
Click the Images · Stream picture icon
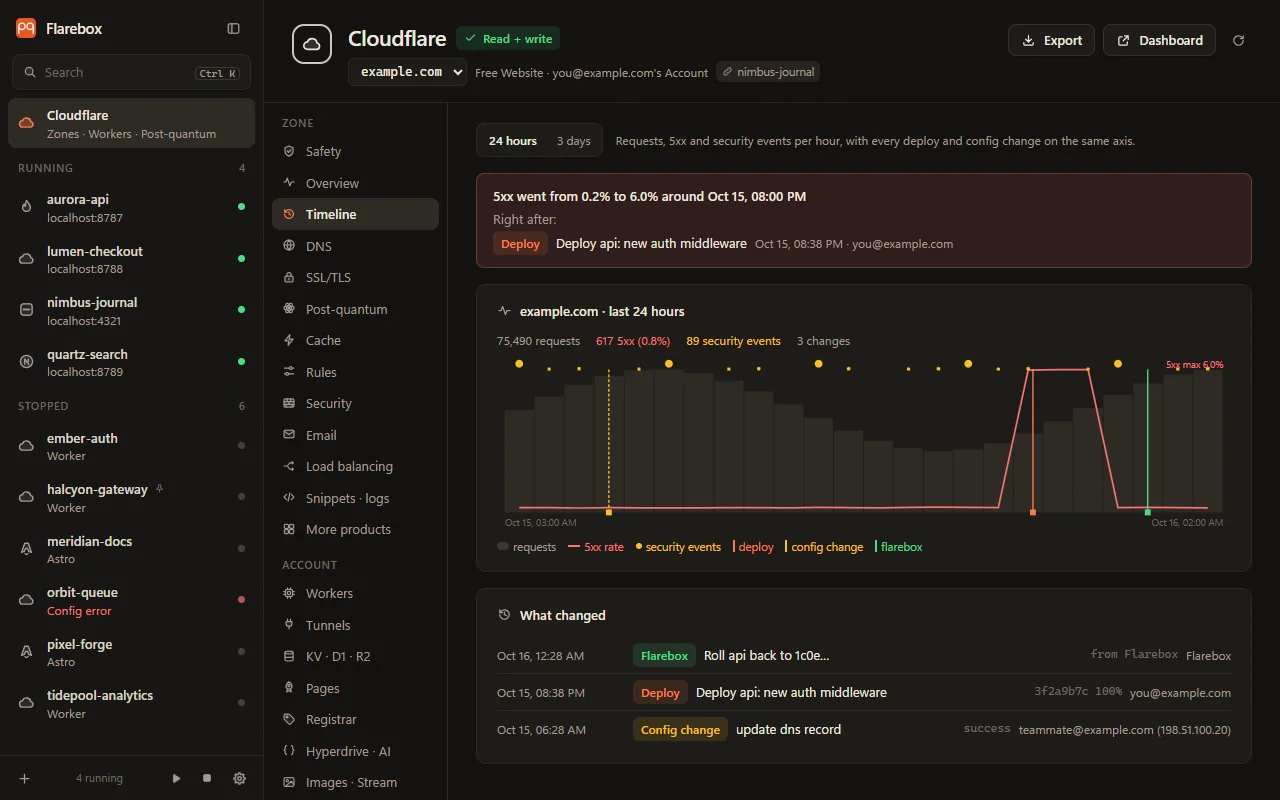click(289, 782)
